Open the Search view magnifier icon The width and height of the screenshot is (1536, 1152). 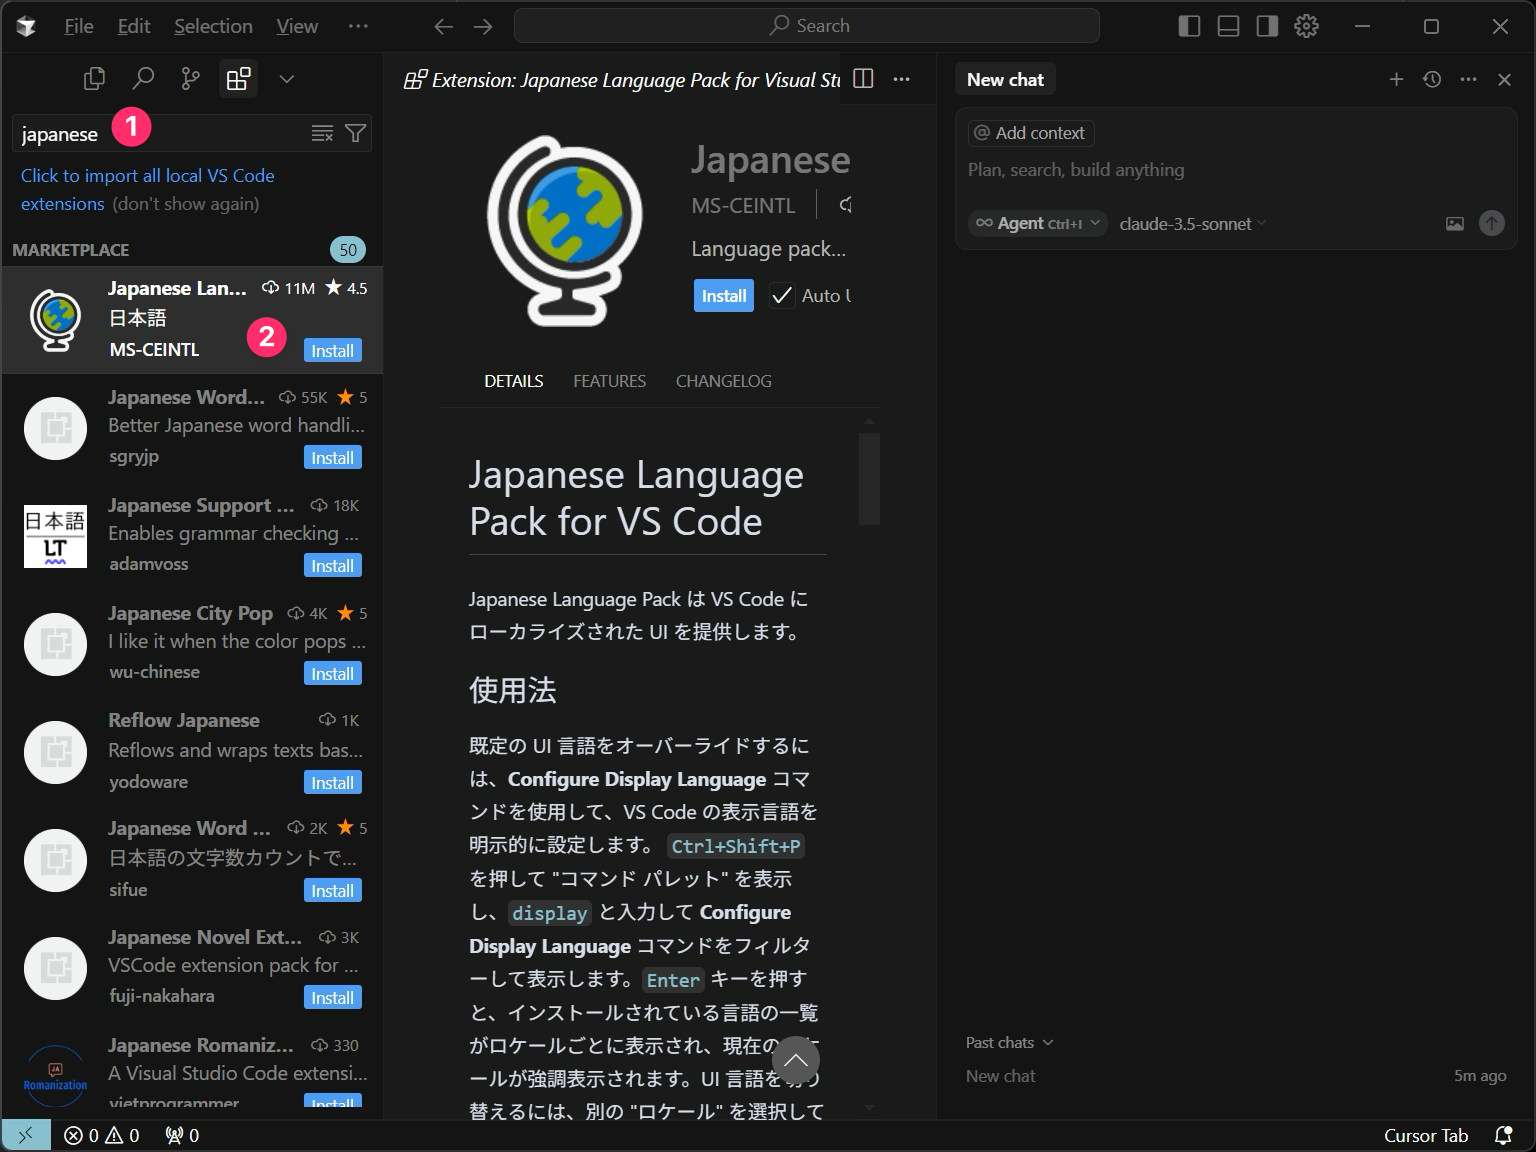143,79
